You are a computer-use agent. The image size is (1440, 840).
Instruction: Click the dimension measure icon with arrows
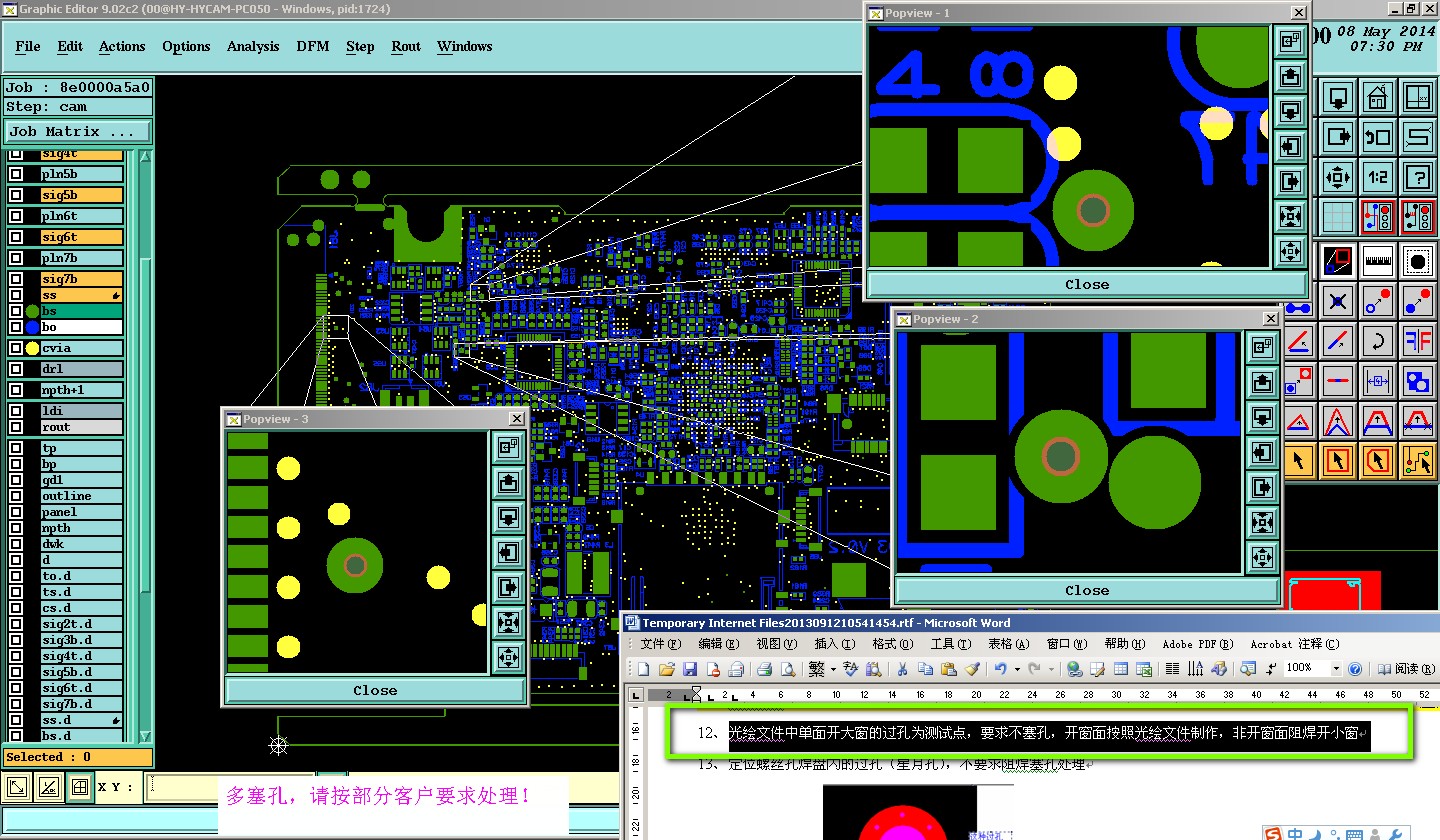pos(1377,380)
